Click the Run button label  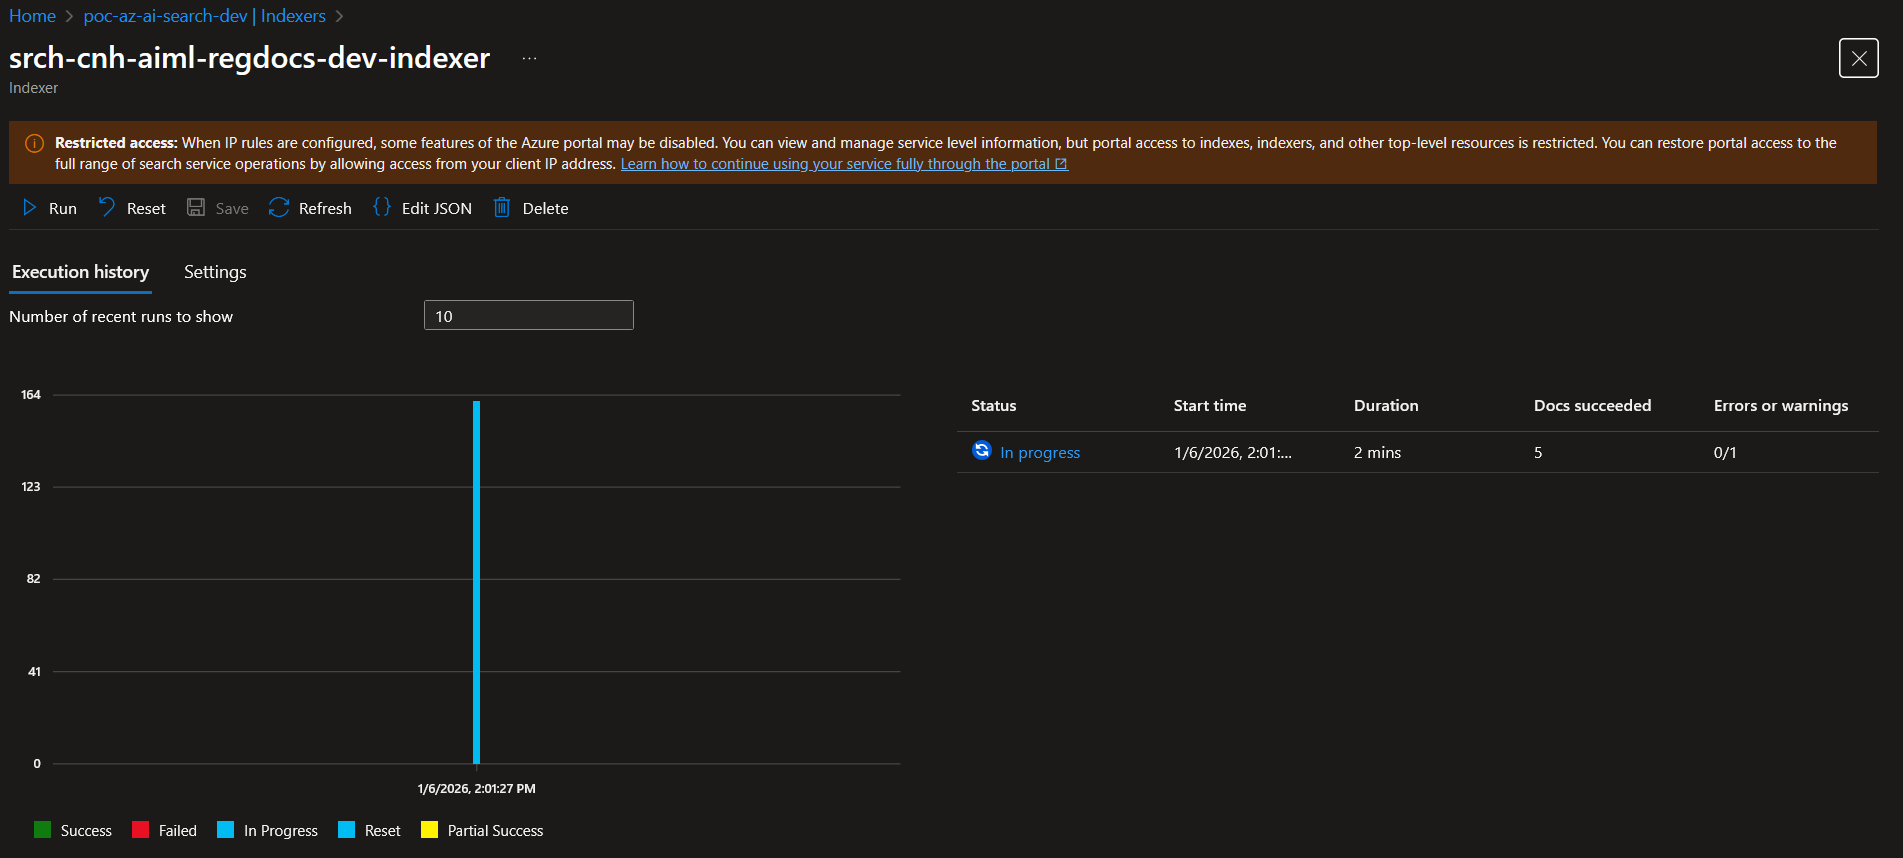tap(63, 208)
